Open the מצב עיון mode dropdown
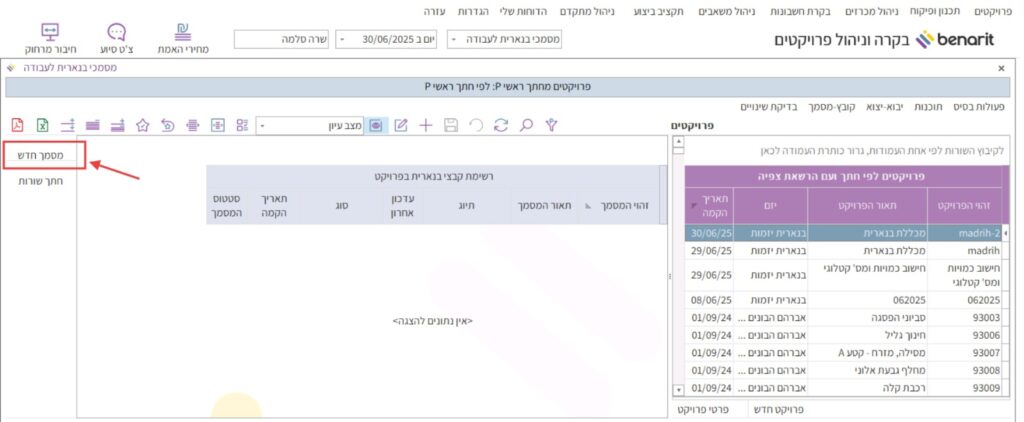This screenshot has height=422, width=1024. pos(263,126)
